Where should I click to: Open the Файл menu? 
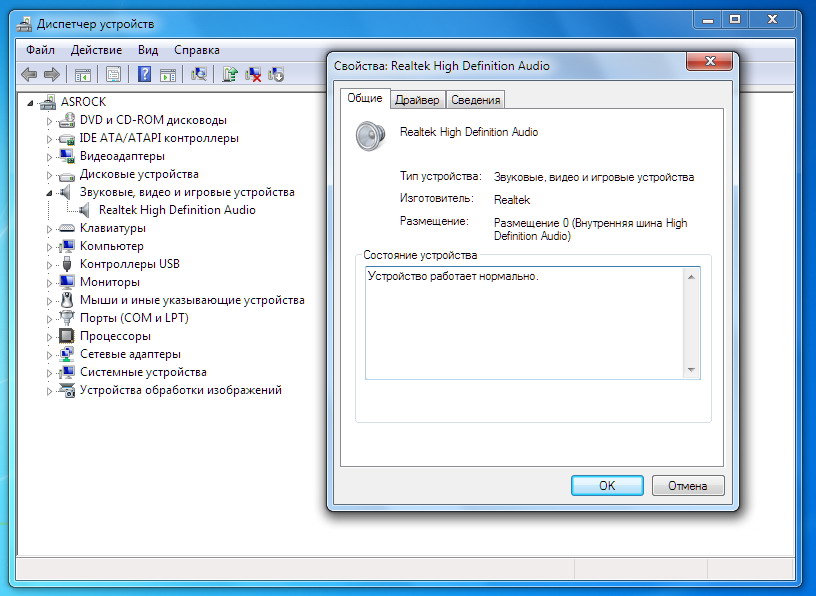pos(40,50)
